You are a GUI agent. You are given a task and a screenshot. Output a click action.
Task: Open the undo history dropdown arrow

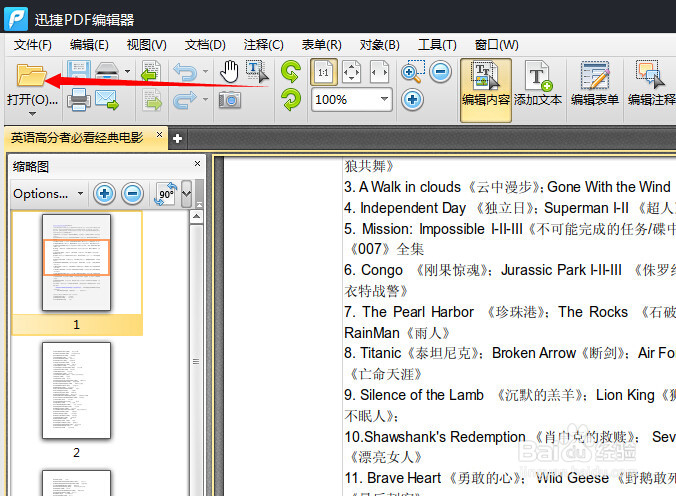point(205,71)
